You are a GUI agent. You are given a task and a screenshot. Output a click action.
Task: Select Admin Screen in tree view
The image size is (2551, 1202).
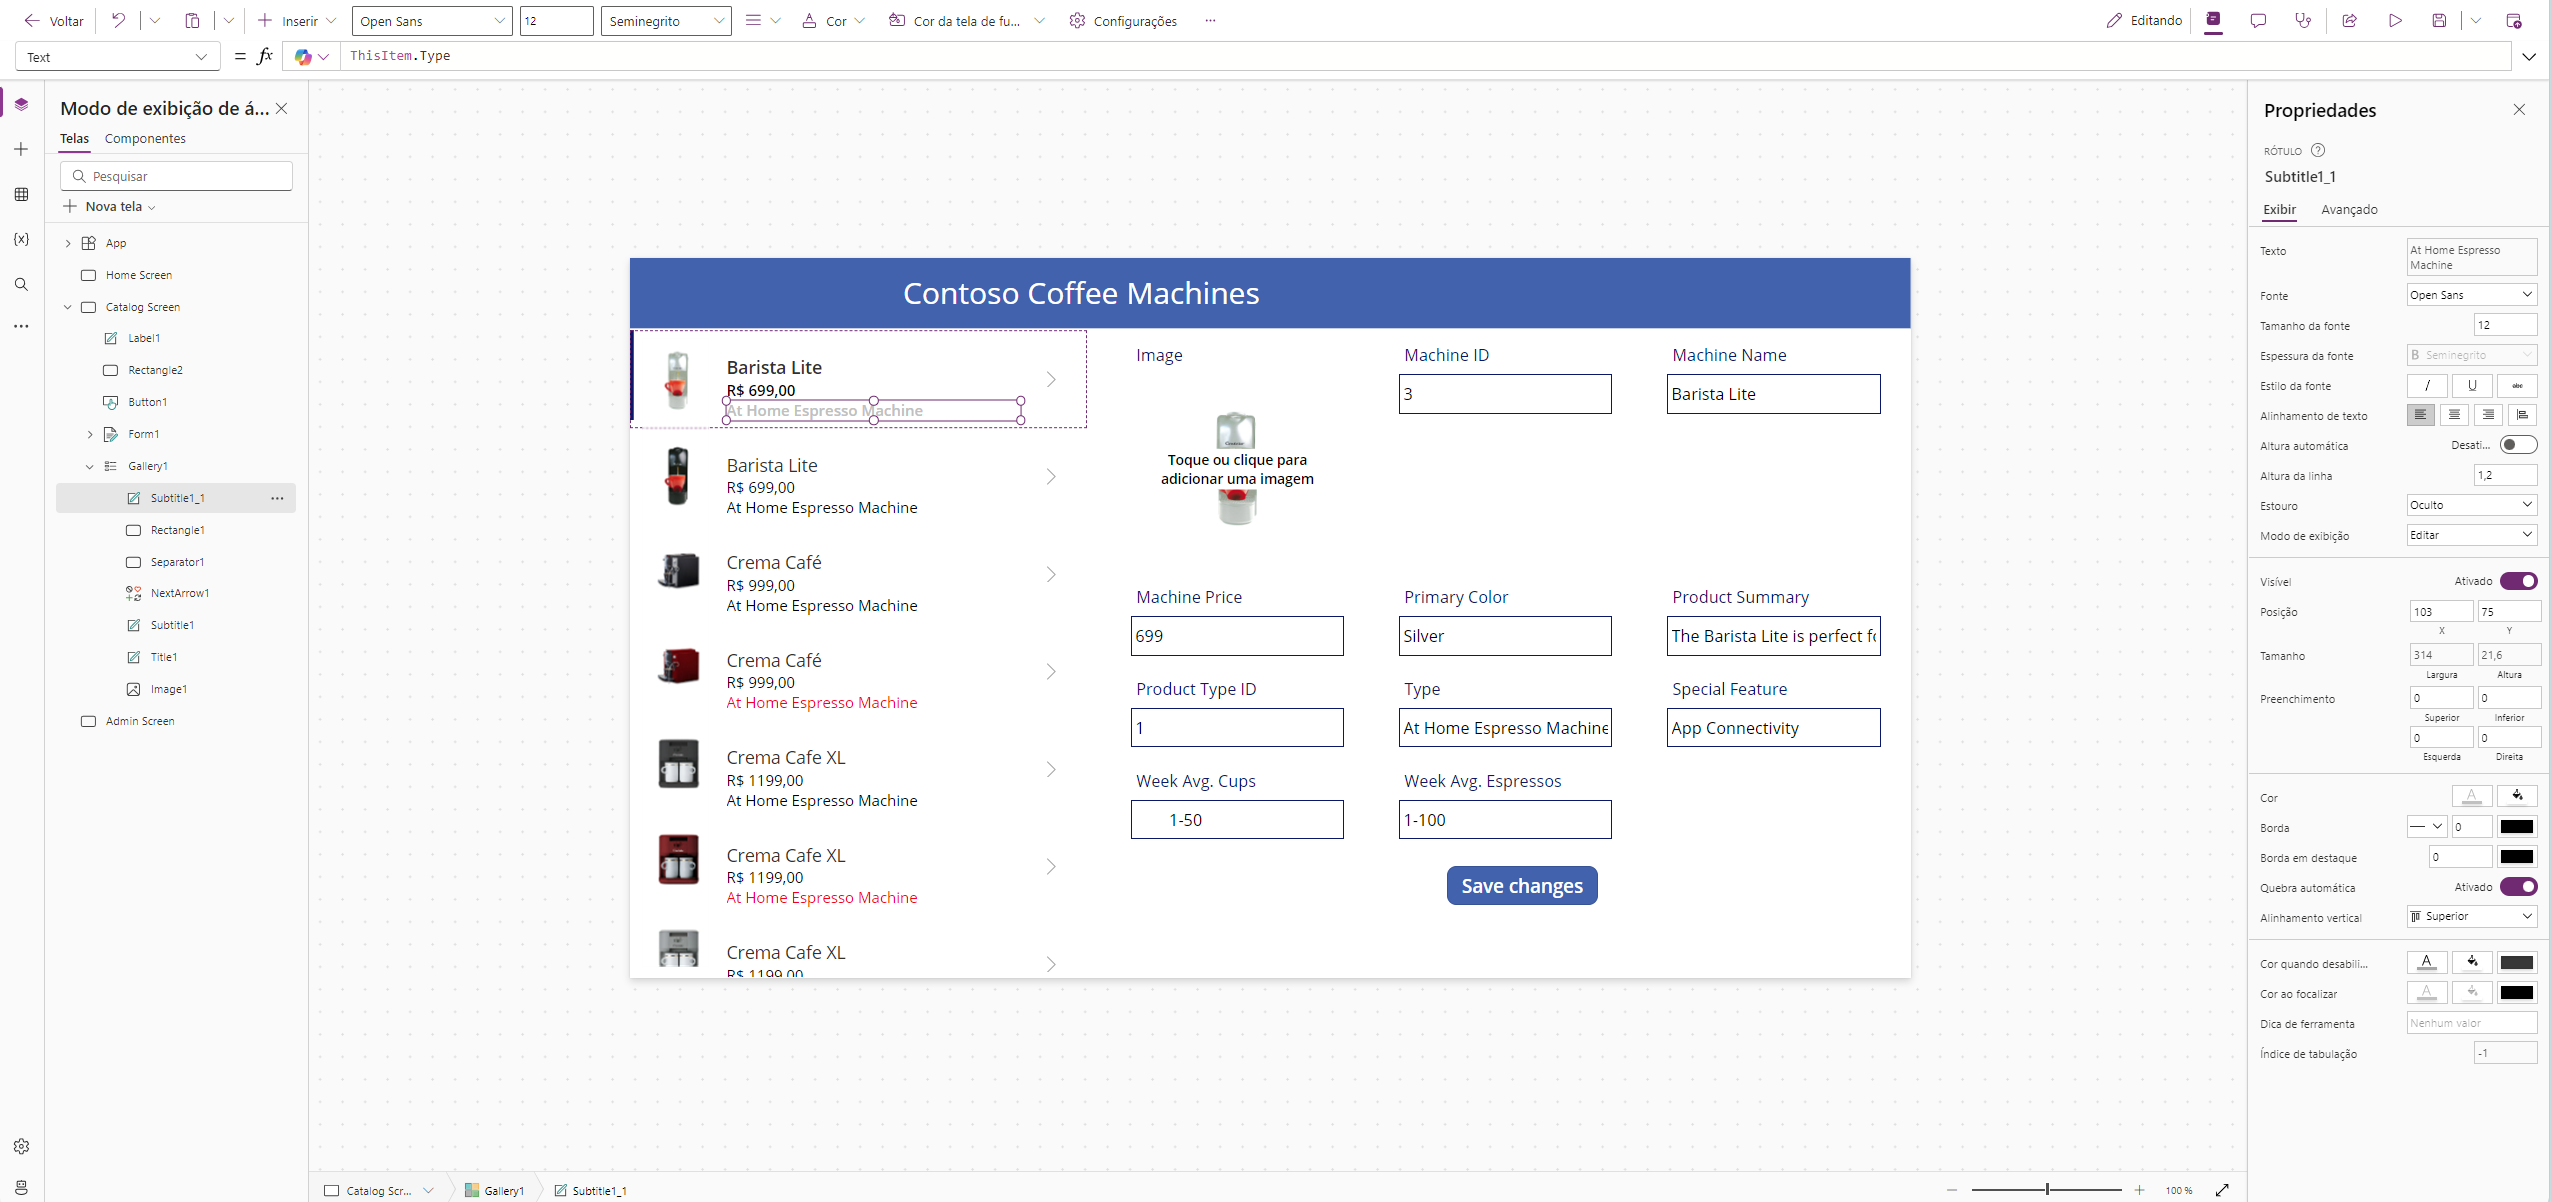[x=140, y=721]
